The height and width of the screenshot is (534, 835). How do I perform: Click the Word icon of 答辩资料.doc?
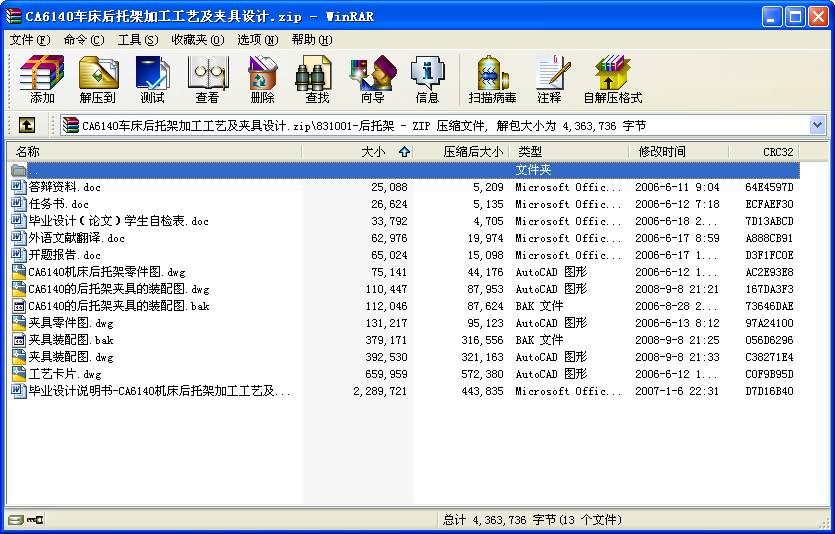coord(19,186)
